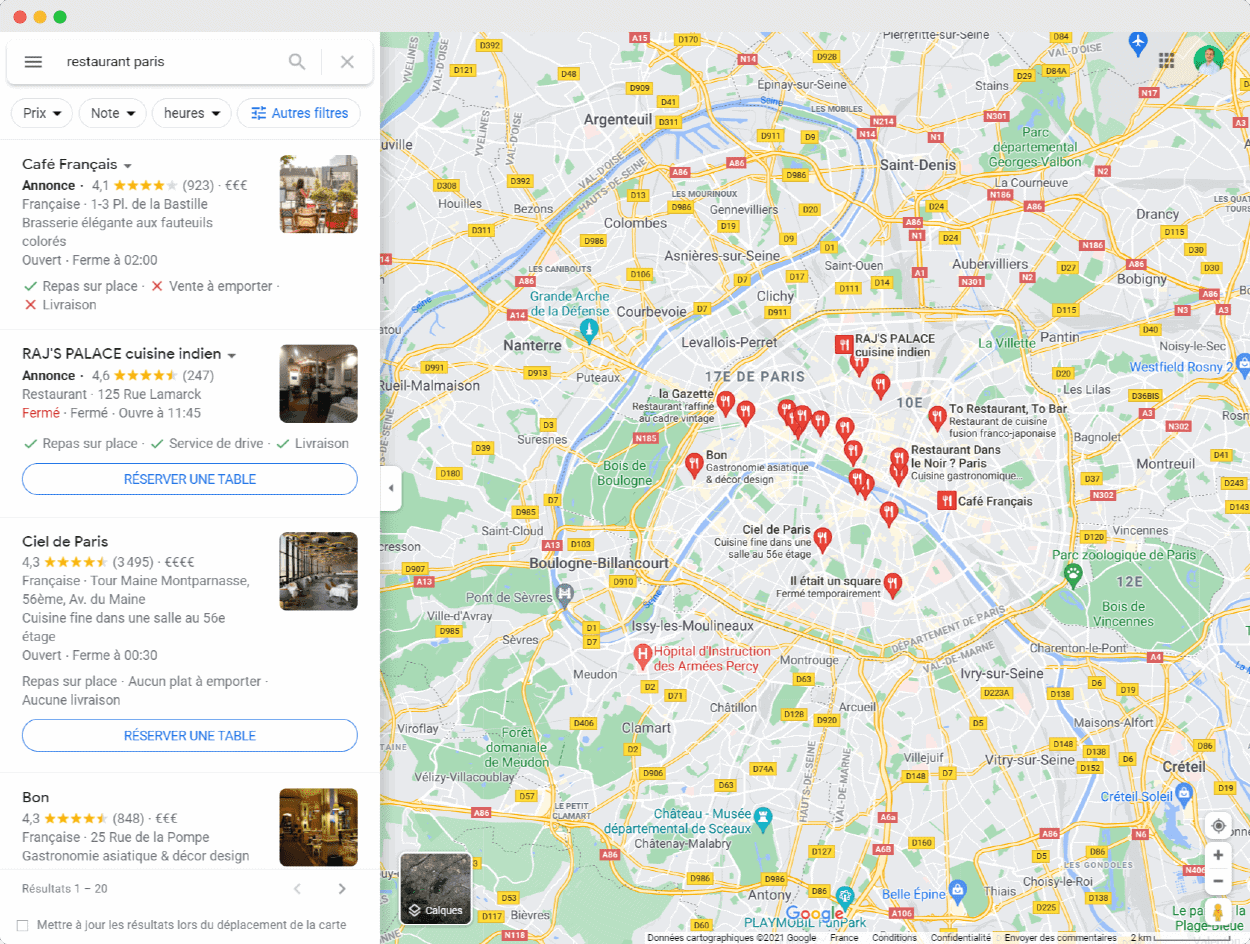Open the Ciel de Paris listing
Image resolution: width=1250 pixels, height=944 pixels.
65,542
